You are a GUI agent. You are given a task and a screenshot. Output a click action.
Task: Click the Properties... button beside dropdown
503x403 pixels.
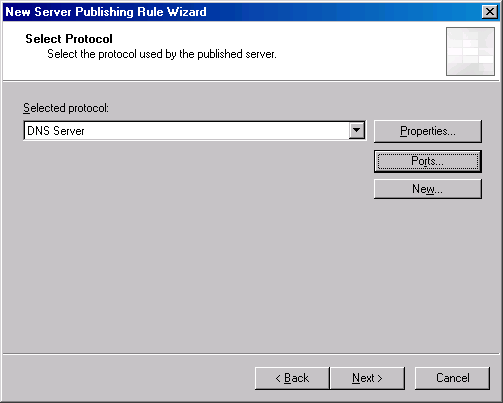click(x=428, y=131)
